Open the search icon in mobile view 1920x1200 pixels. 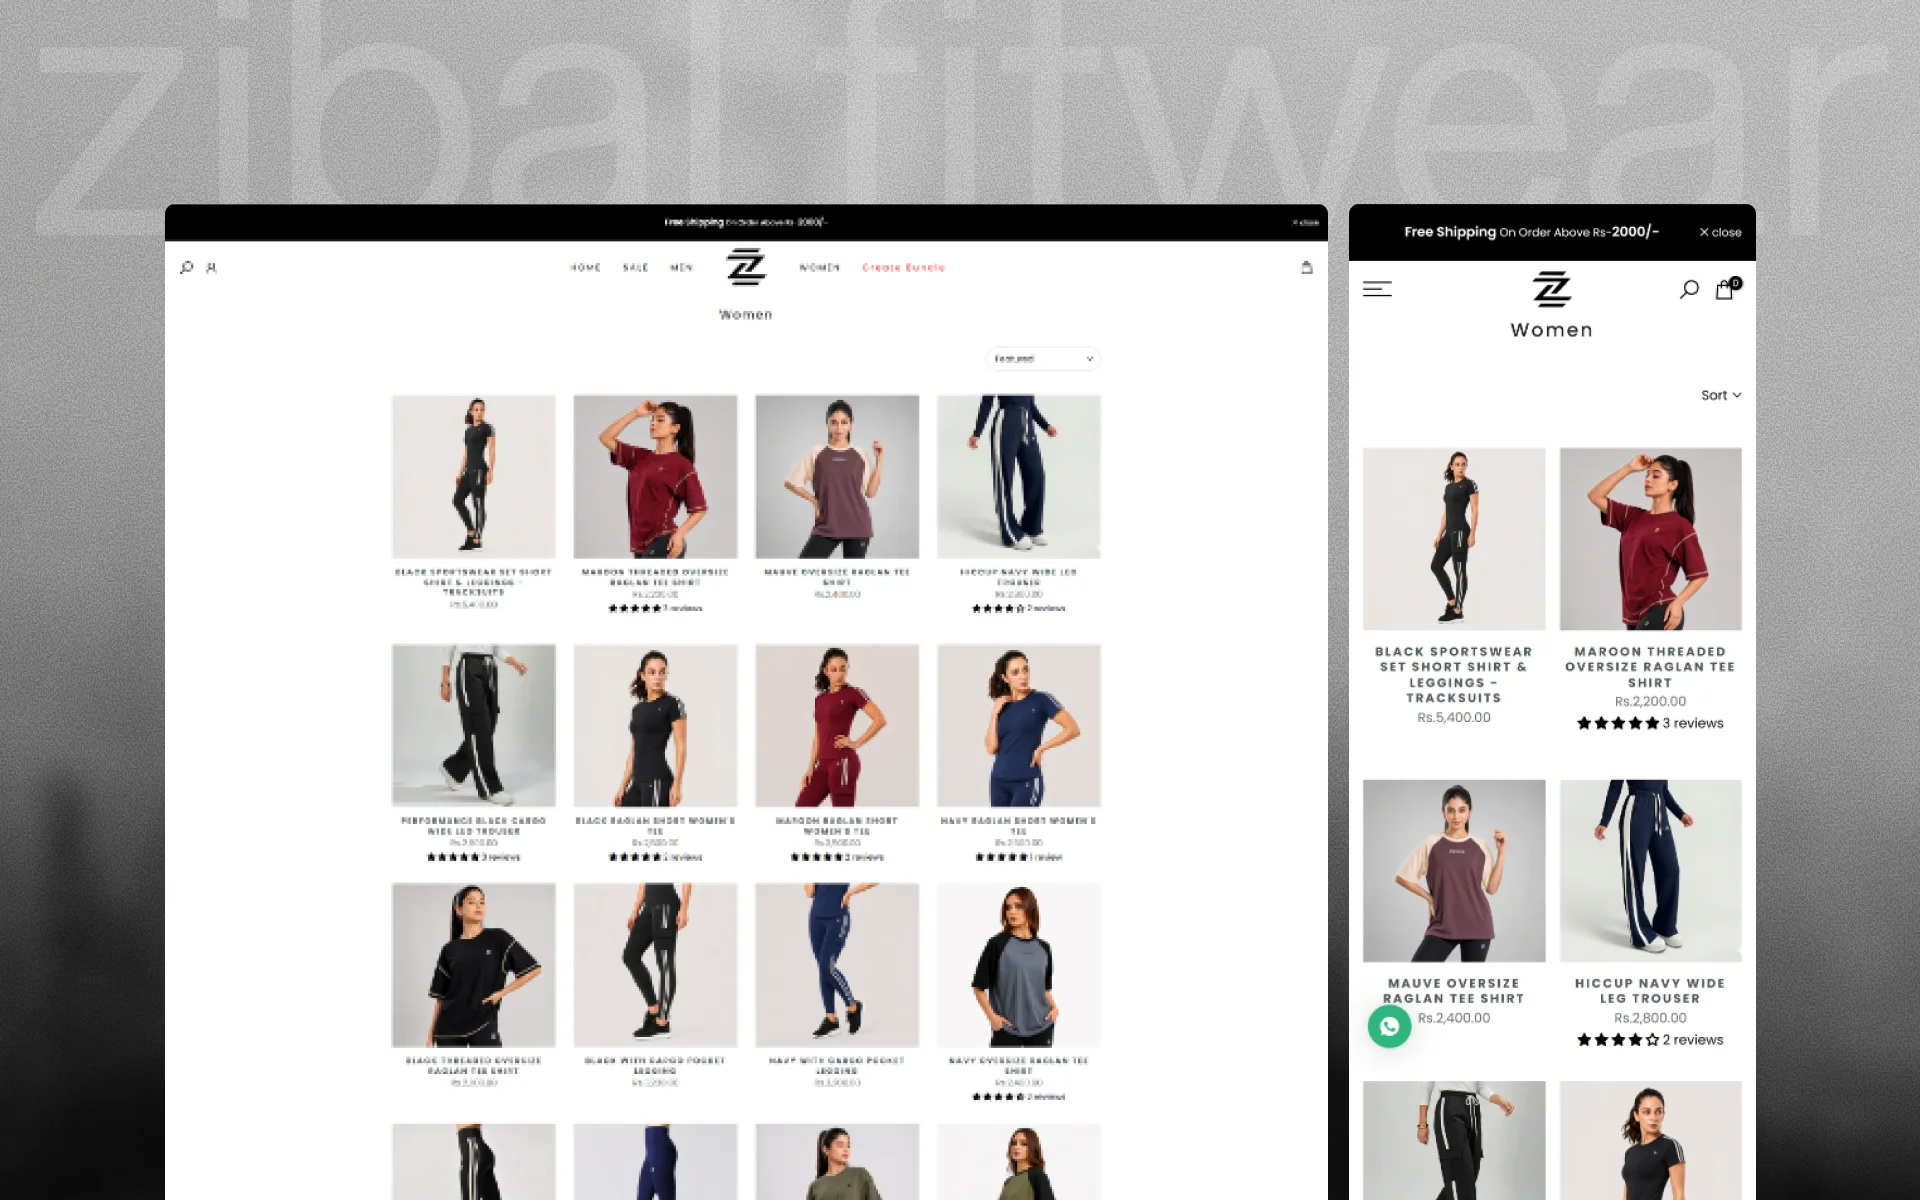[1689, 289]
